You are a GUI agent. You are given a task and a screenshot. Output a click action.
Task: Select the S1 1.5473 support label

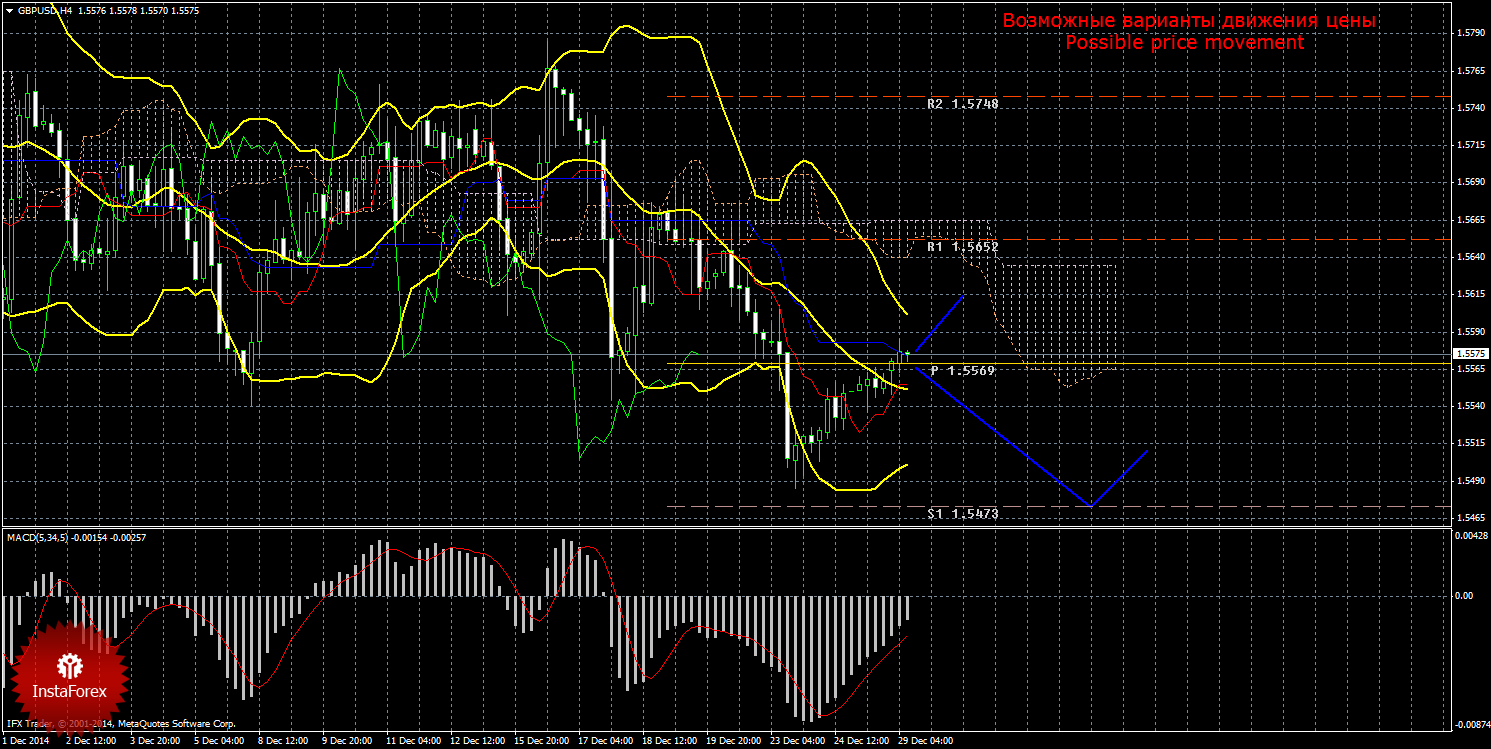point(963,513)
